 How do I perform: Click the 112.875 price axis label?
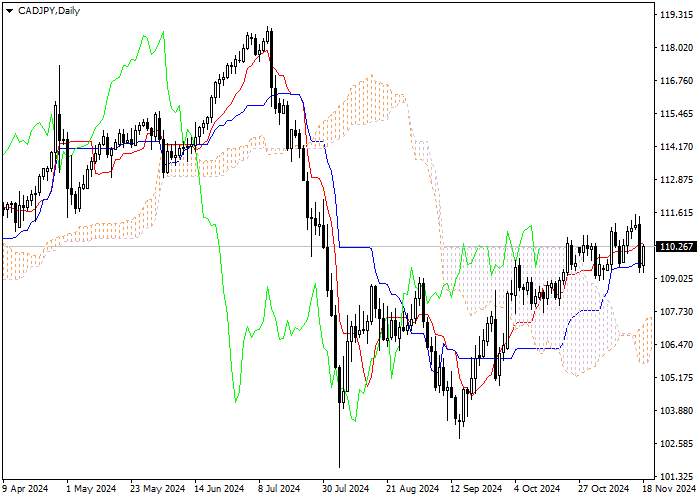676,180
